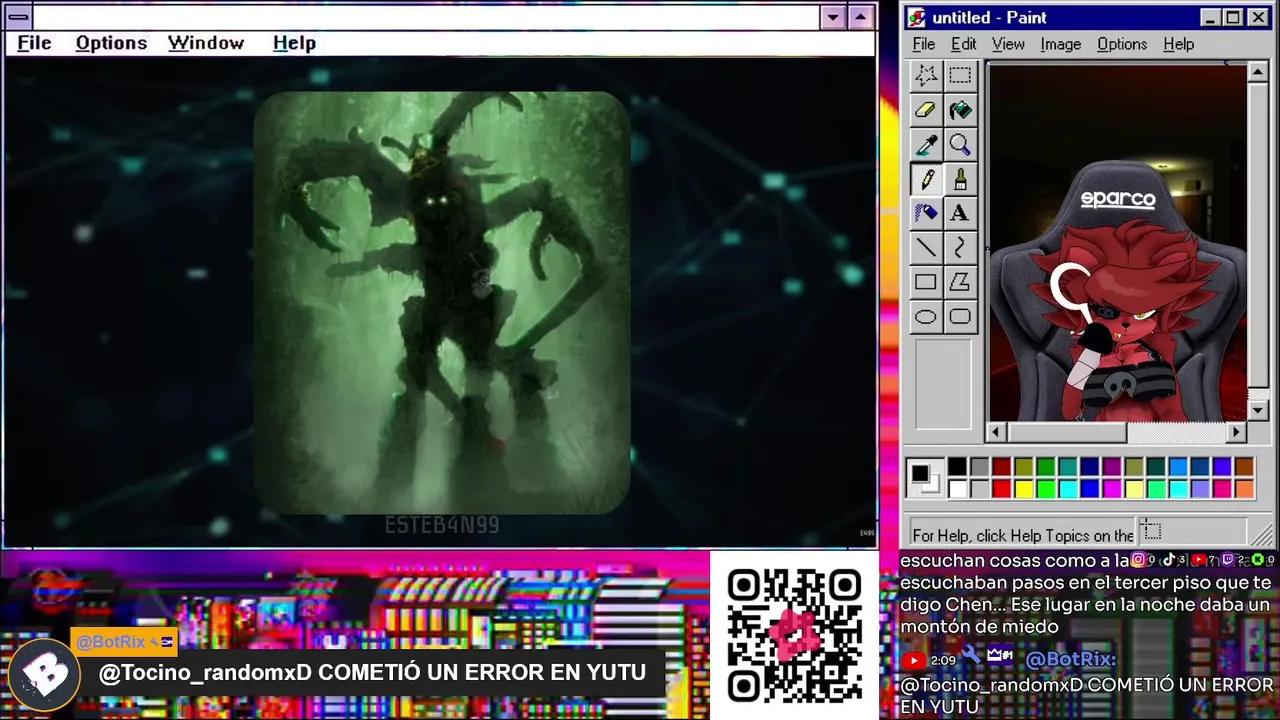This screenshot has height=720, width=1280.
Task: Click the Instagram icon in the stream overlay
Action: pyautogui.click(x=1137, y=560)
